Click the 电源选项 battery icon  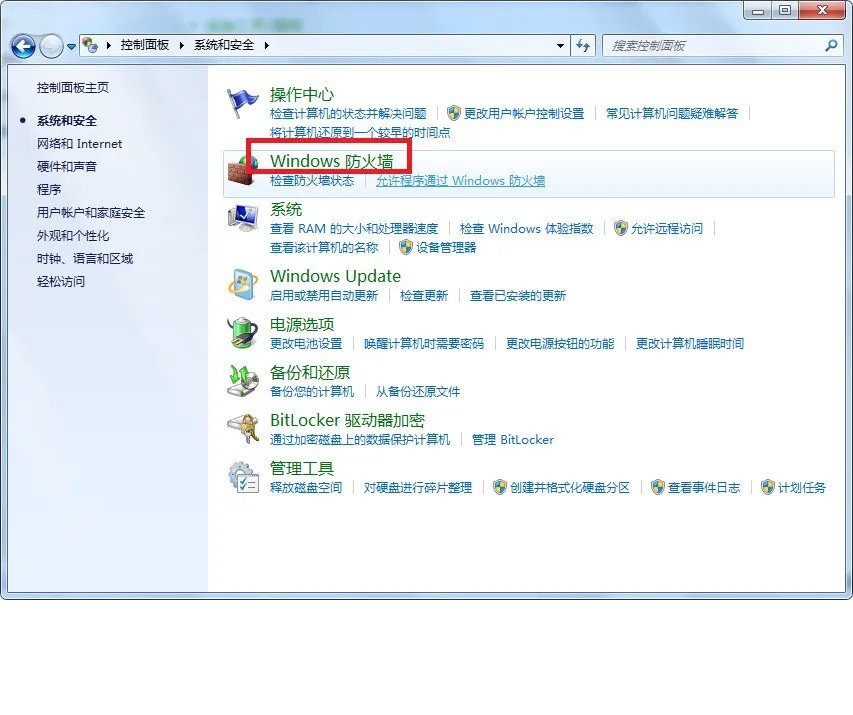pyautogui.click(x=243, y=330)
